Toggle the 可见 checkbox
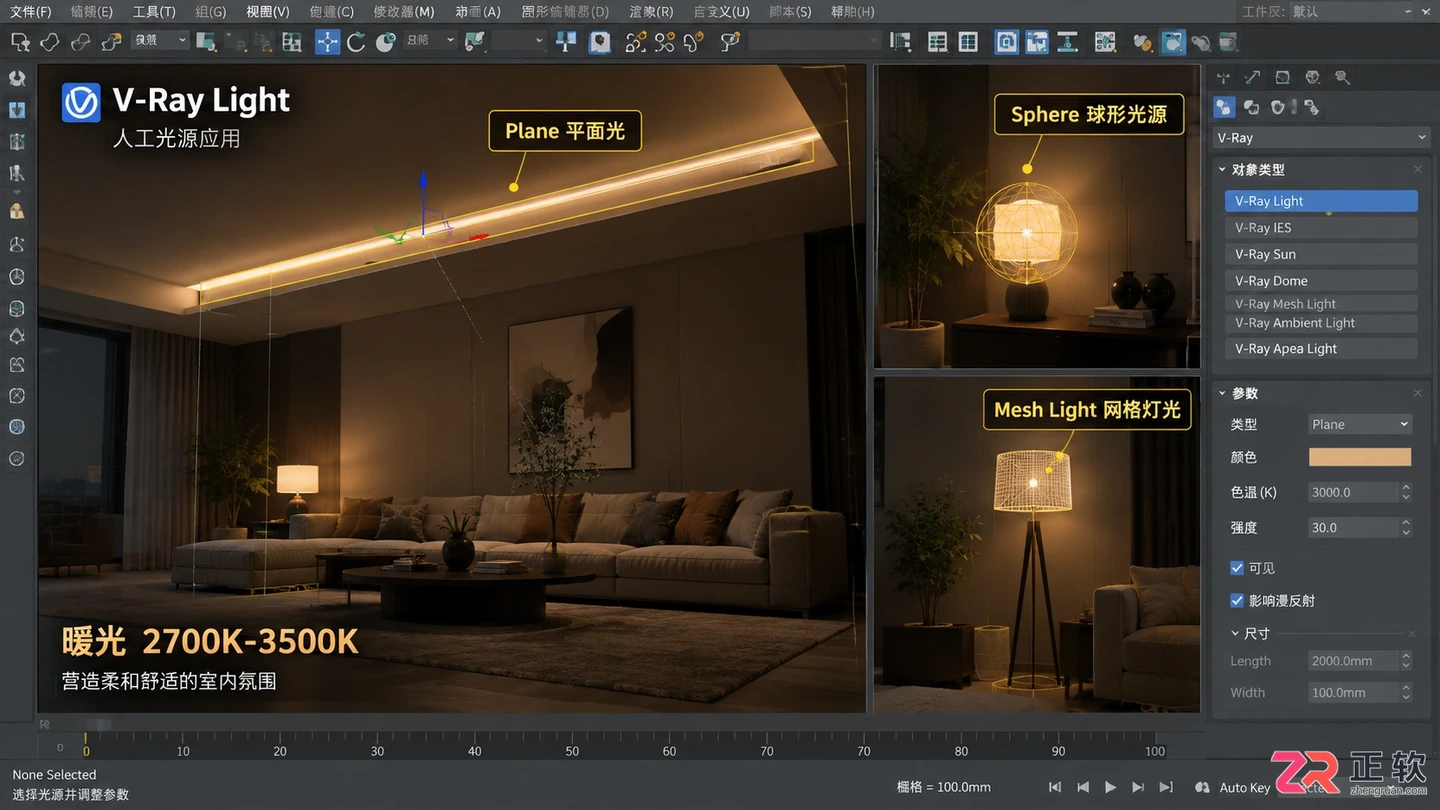Screen dimensions: 1440x810 1237,568
